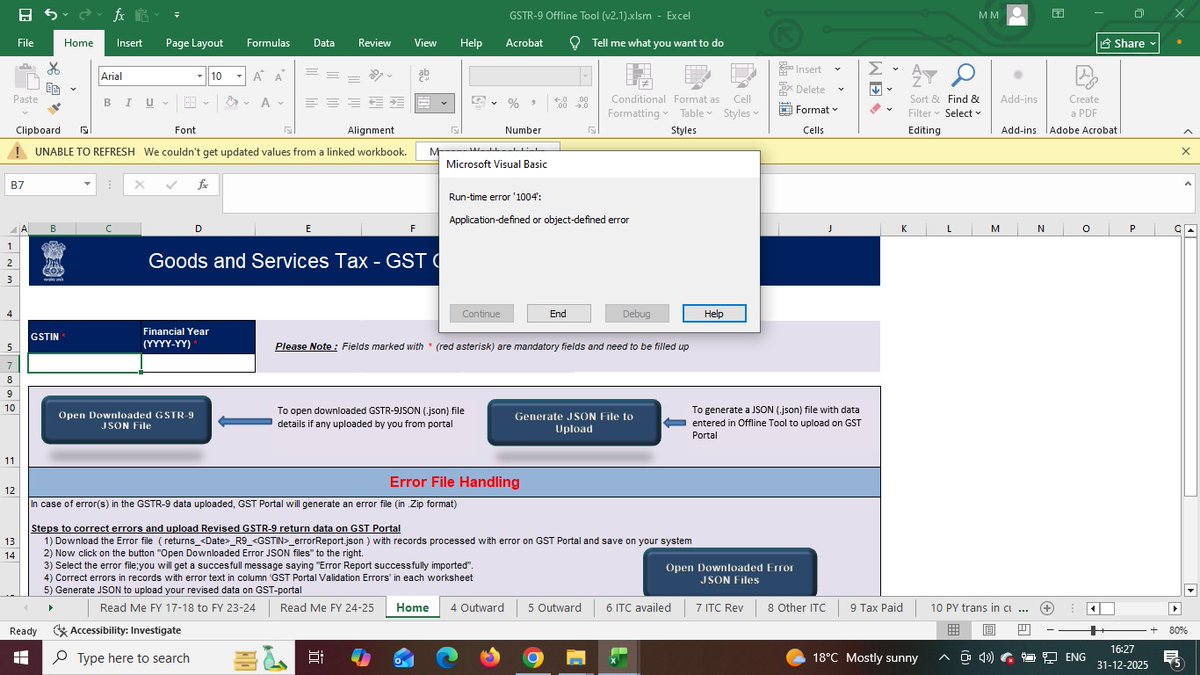Click Open Downloaded Error JSON Files button

730,573
